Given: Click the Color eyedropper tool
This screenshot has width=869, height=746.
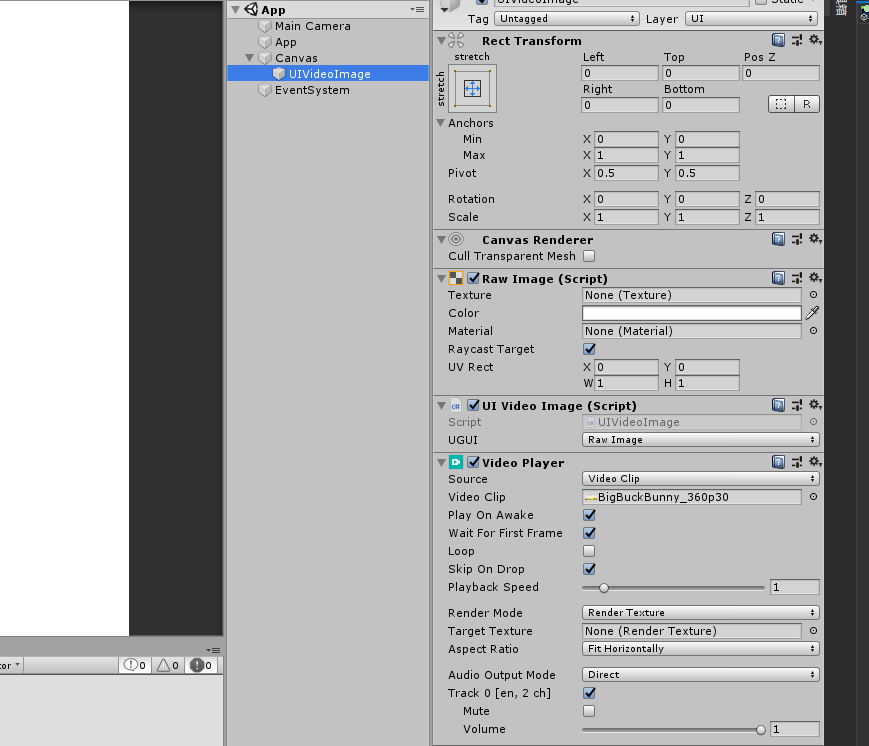Looking at the screenshot, I should [x=812, y=313].
